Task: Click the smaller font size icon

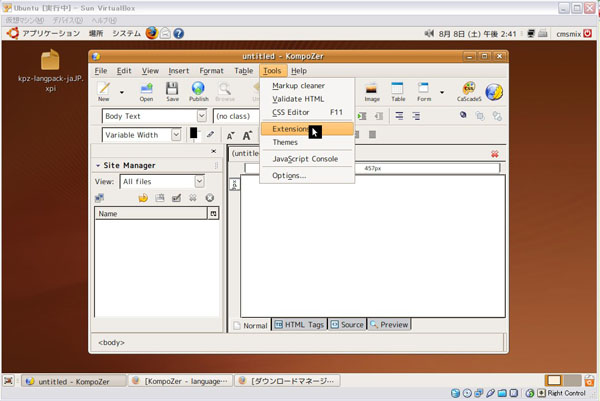Action: coord(230,135)
